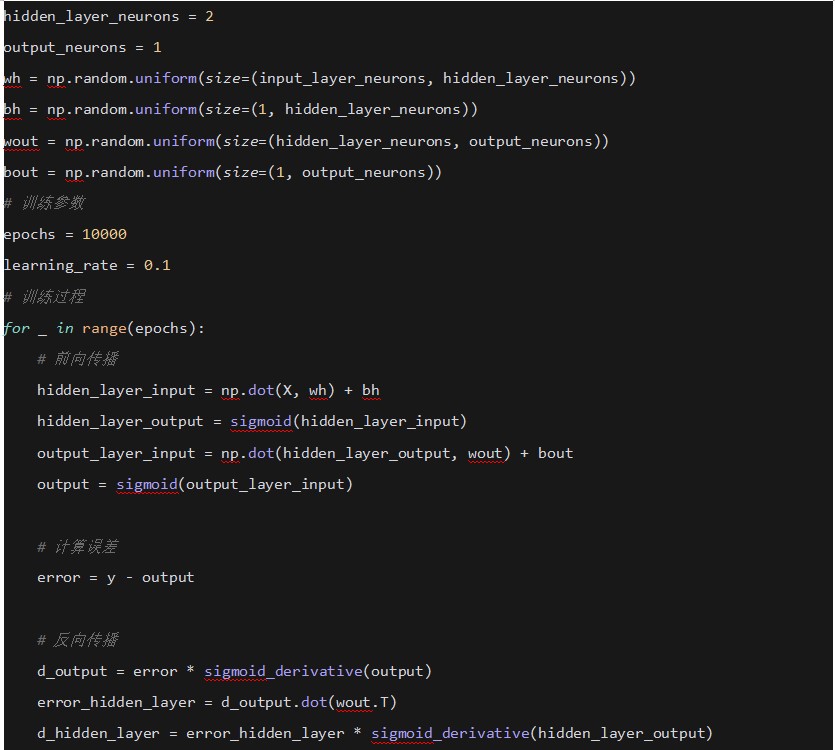Viewport: 835px width, 750px height.
Task: Click range in the for loop line
Action: point(104,328)
